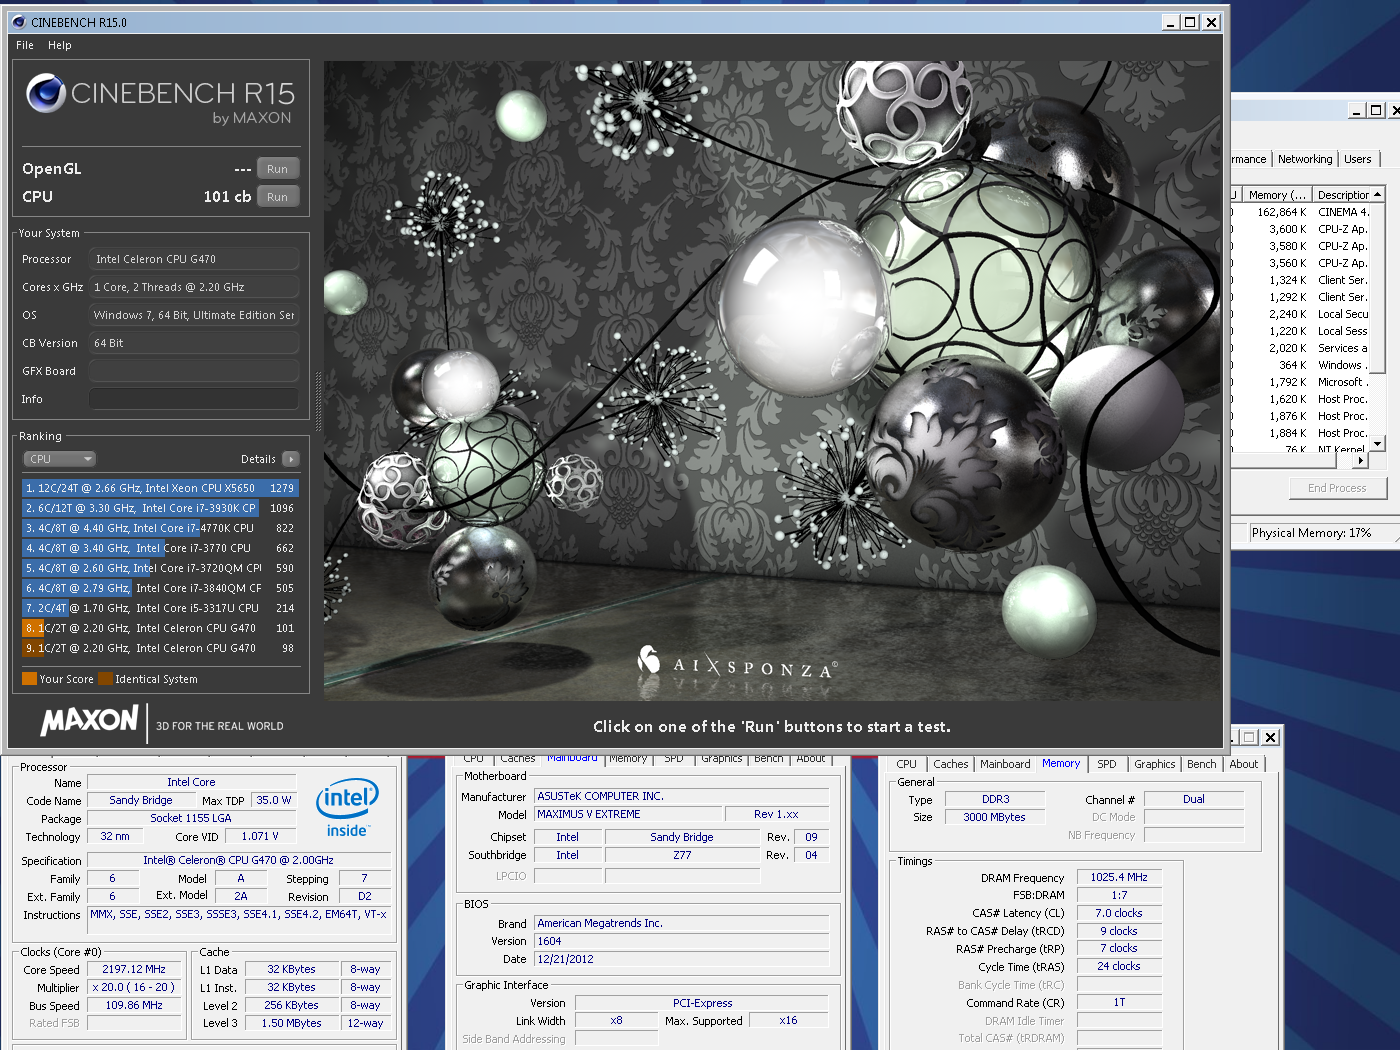Click the Core Speed value 2197.12 MHz
The height and width of the screenshot is (1050, 1400).
tap(134, 969)
